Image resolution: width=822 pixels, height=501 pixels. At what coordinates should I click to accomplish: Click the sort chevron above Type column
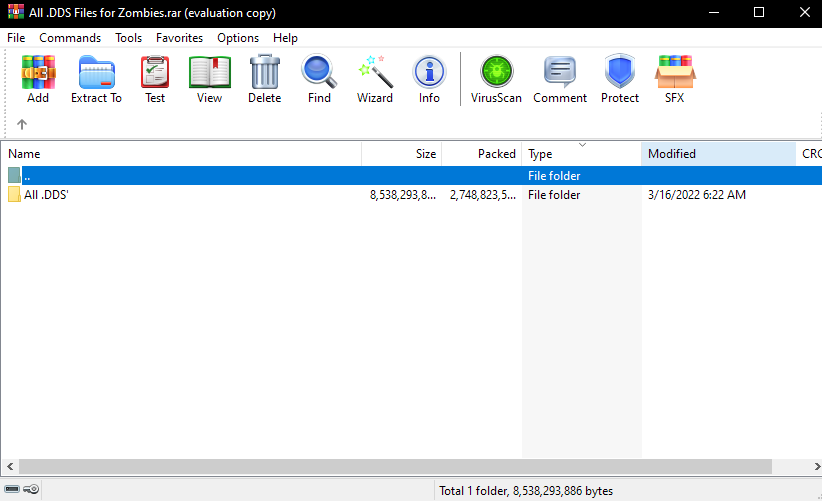pos(582,145)
